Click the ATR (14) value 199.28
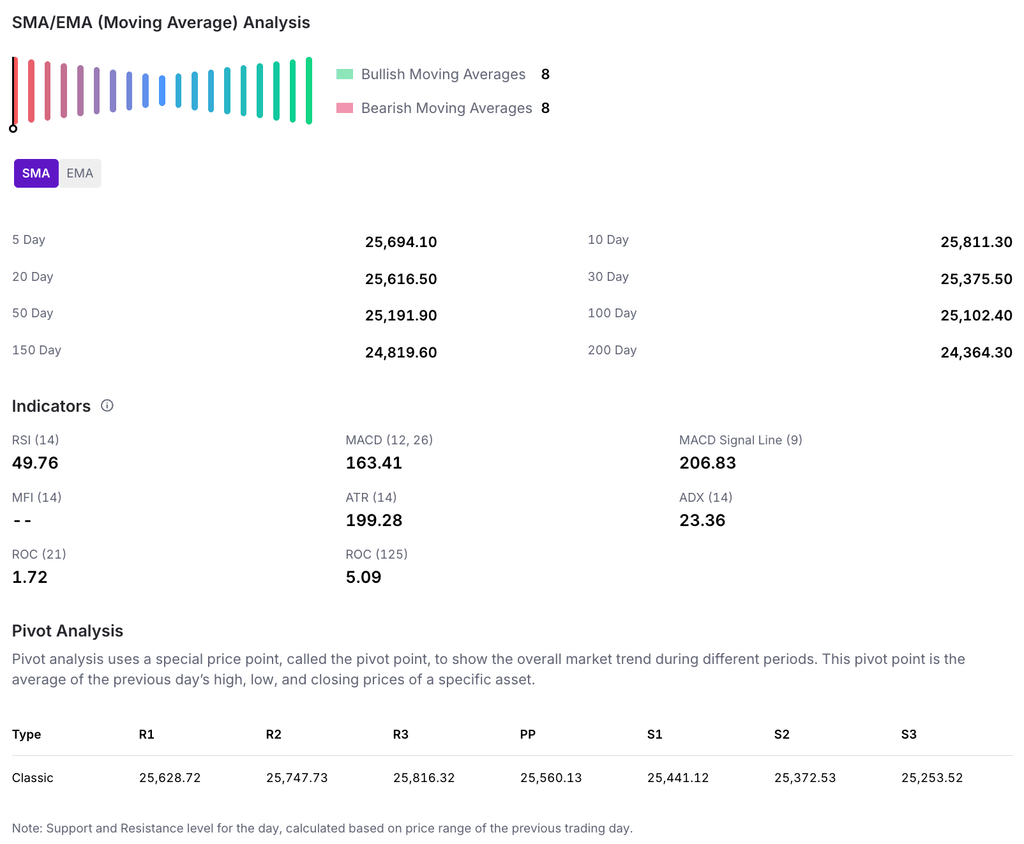The height and width of the screenshot is (844, 1024). [374, 520]
